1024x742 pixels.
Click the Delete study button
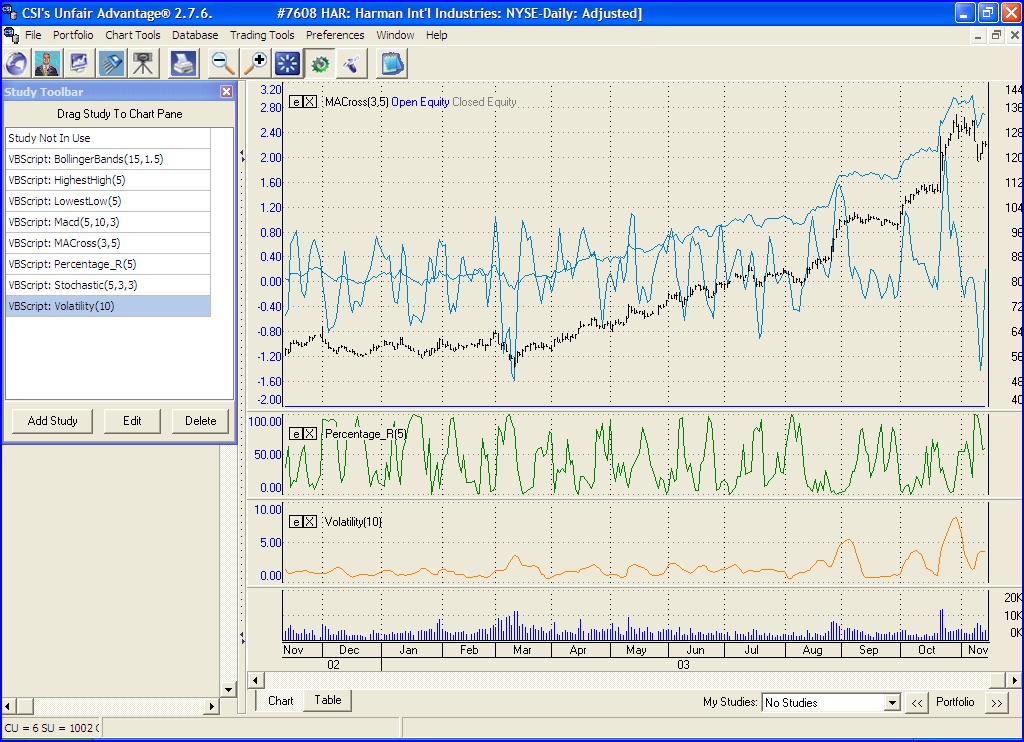(200, 421)
